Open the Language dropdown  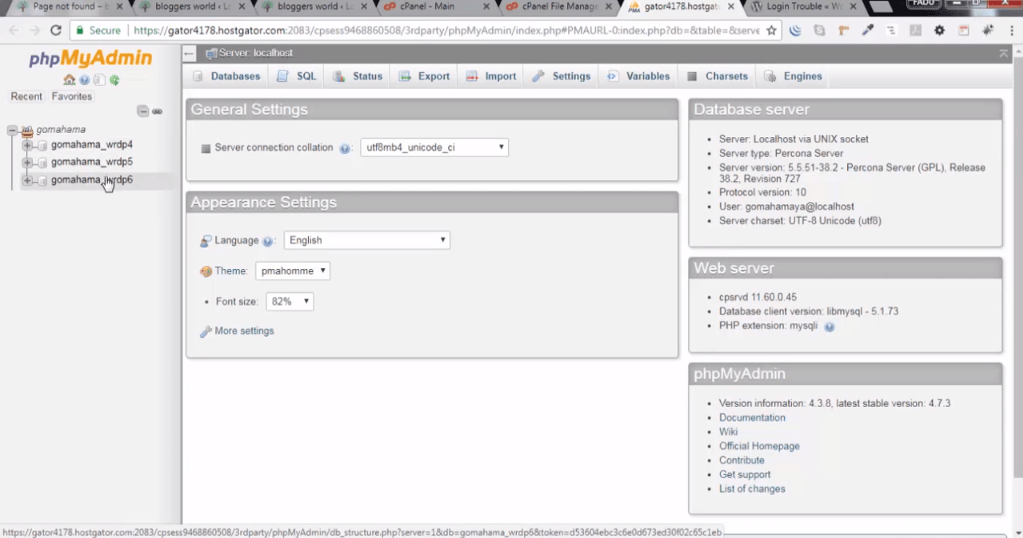point(367,240)
